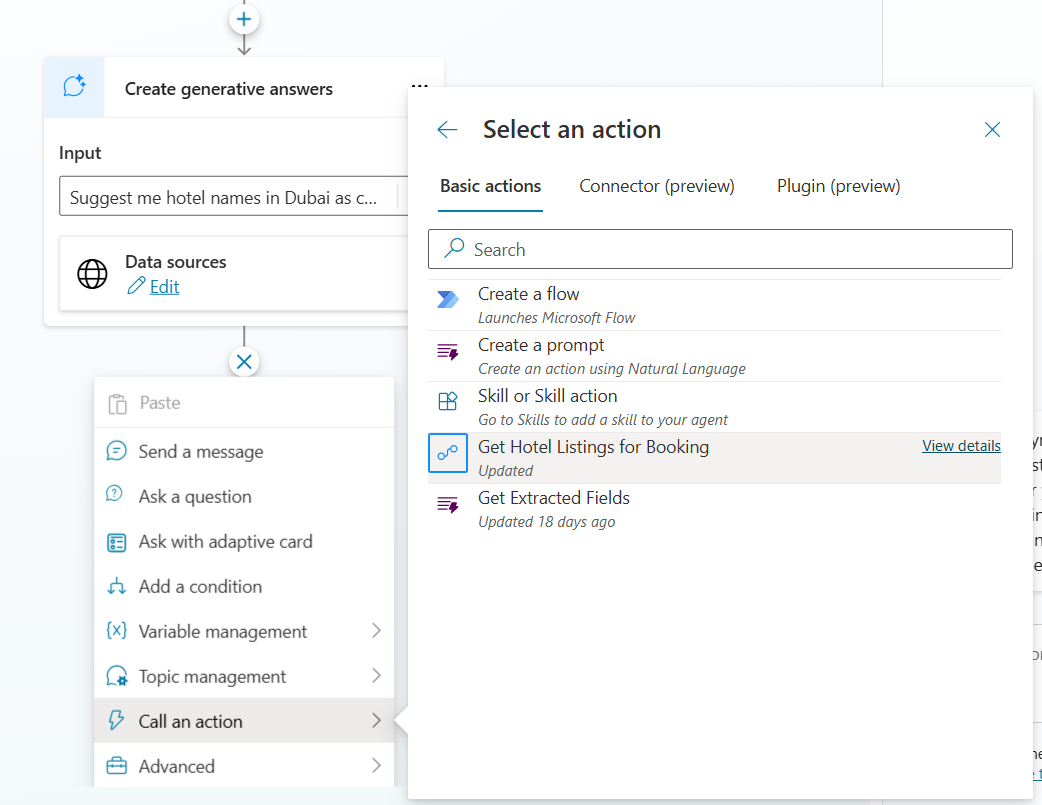Click the back arrow in Select an action
This screenshot has width=1042, height=805.
pos(447,130)
